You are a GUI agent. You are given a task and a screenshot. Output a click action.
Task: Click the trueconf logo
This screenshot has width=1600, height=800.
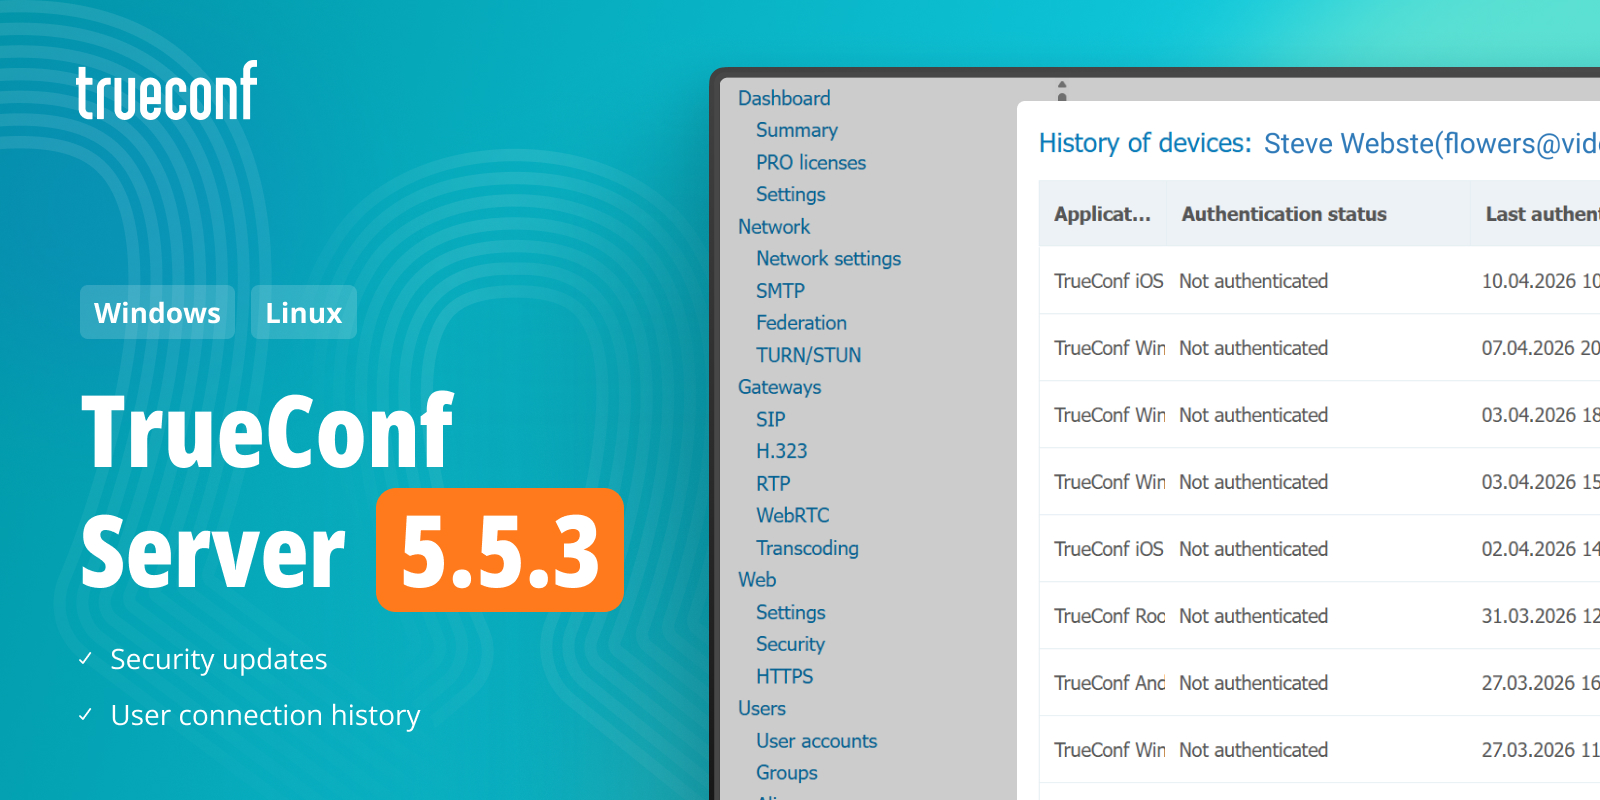(x=167, y=91)
